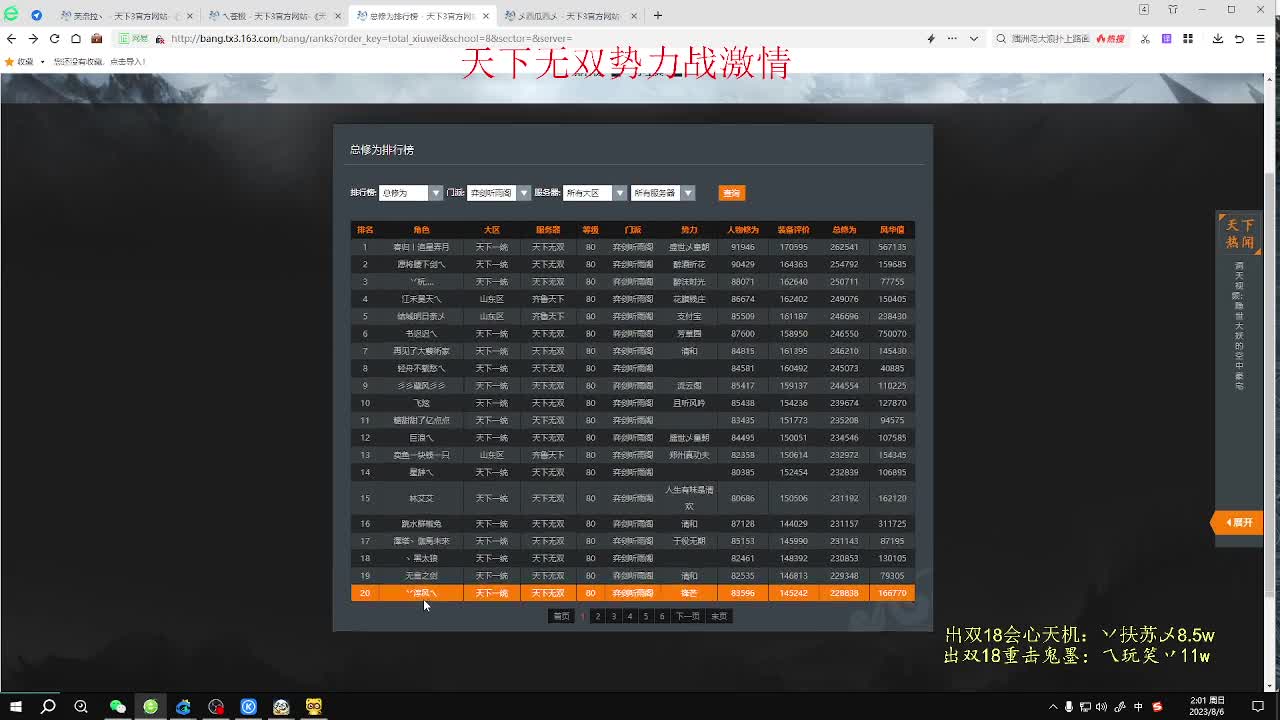Open the 弈剑听雨阁 school dropdown

[499, 193]
